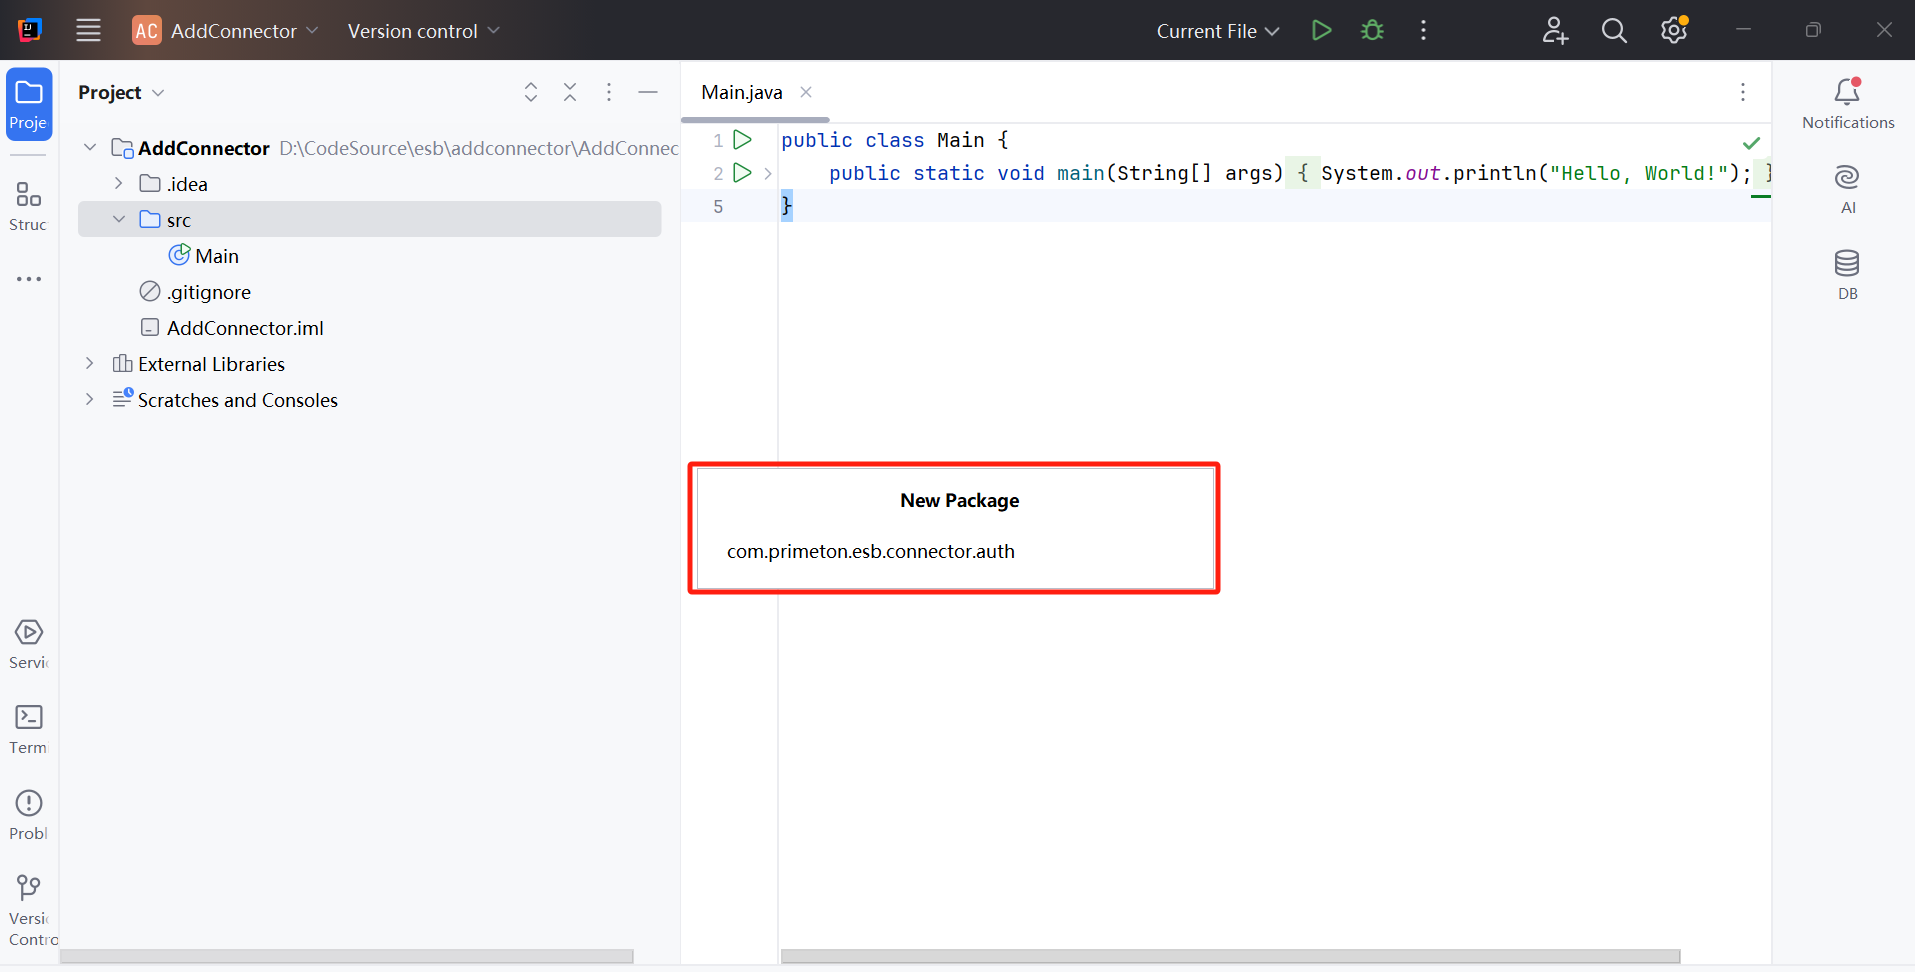Open the main hamburger menu
Viewport: 1915px width, 972px height.
pos(88,31)
